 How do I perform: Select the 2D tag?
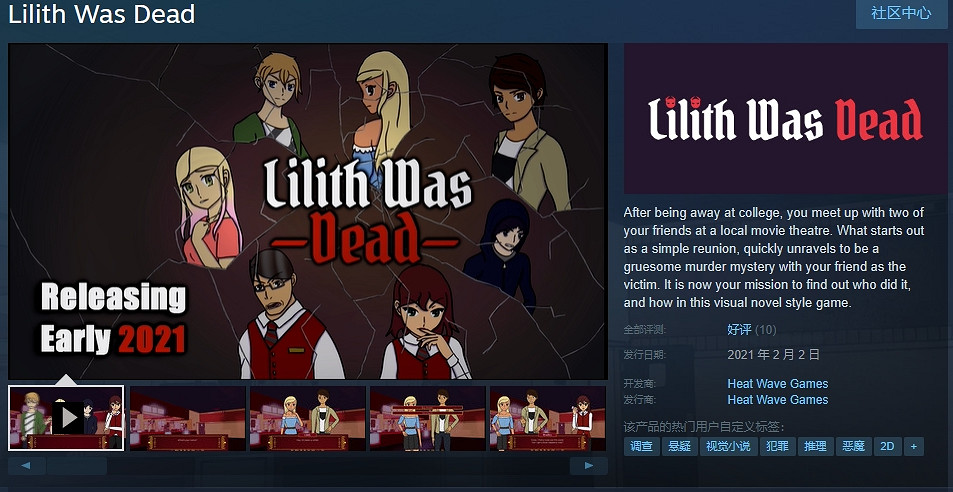click(x=887, y=446)
